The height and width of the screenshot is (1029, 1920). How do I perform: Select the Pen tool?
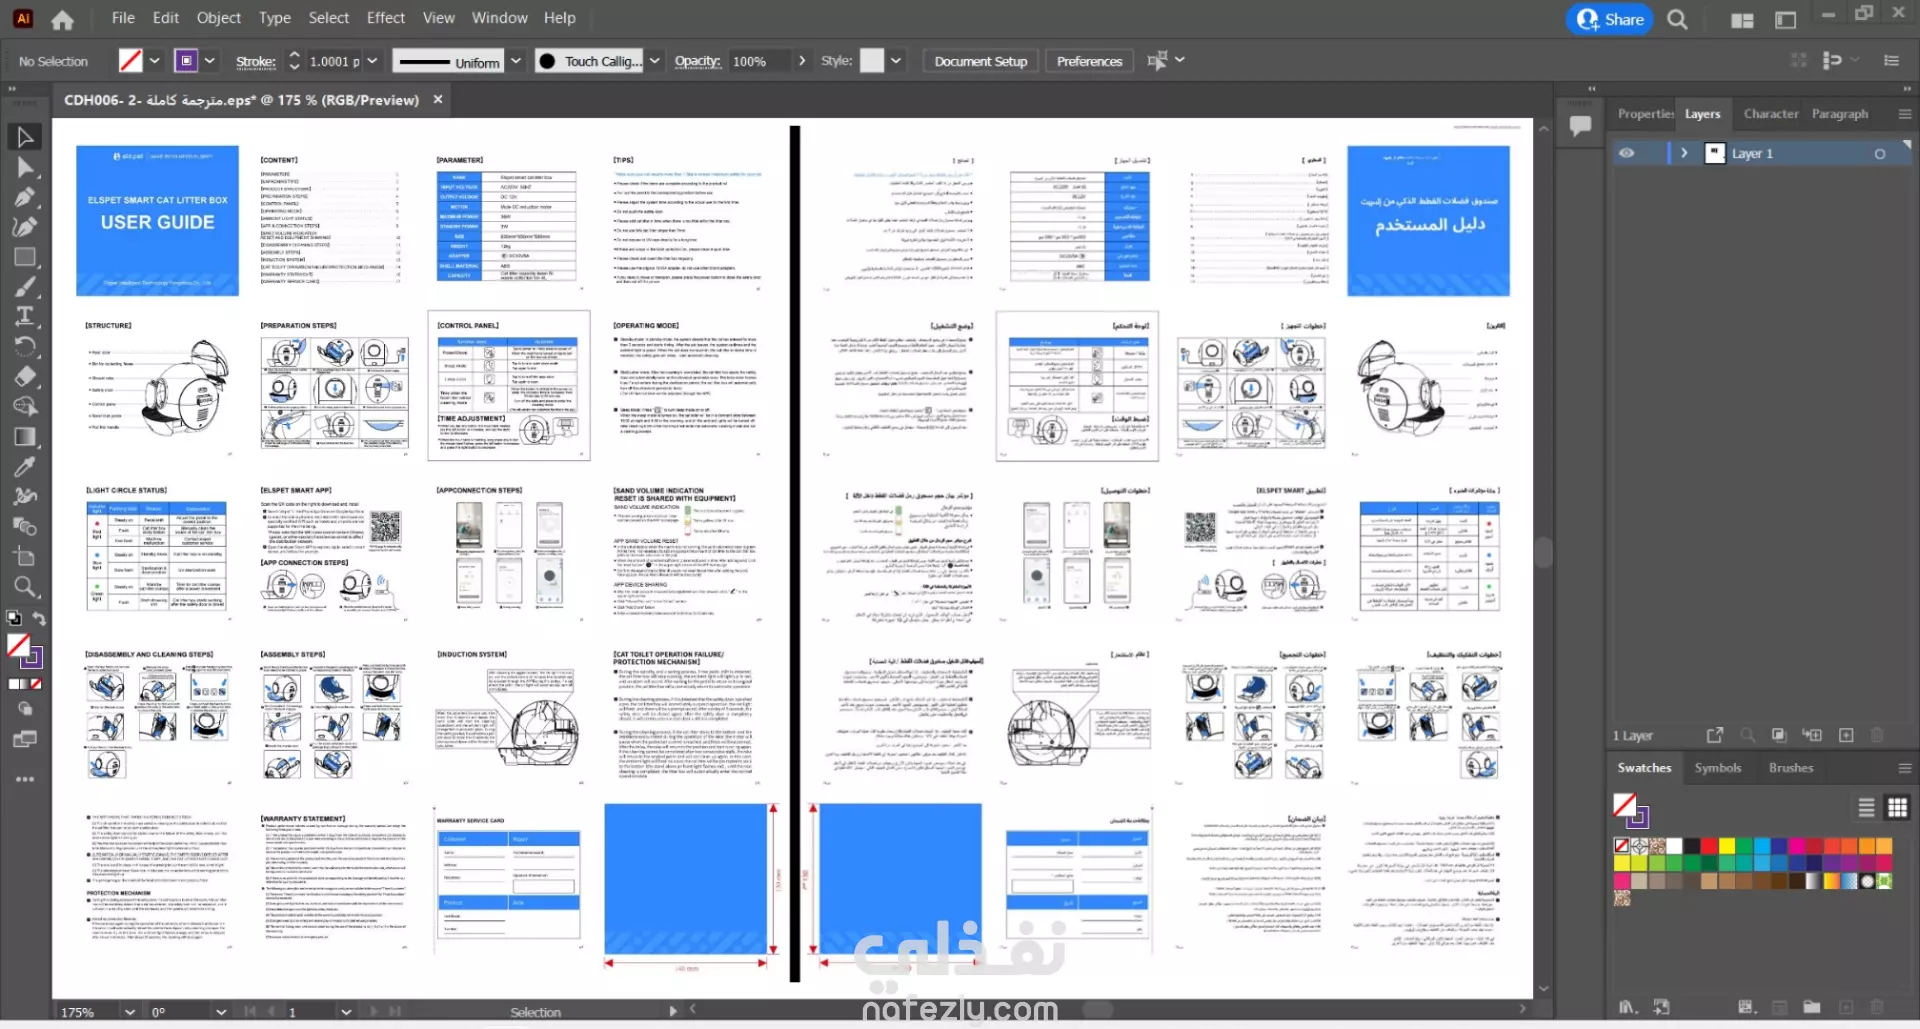(x=25, y=197)
